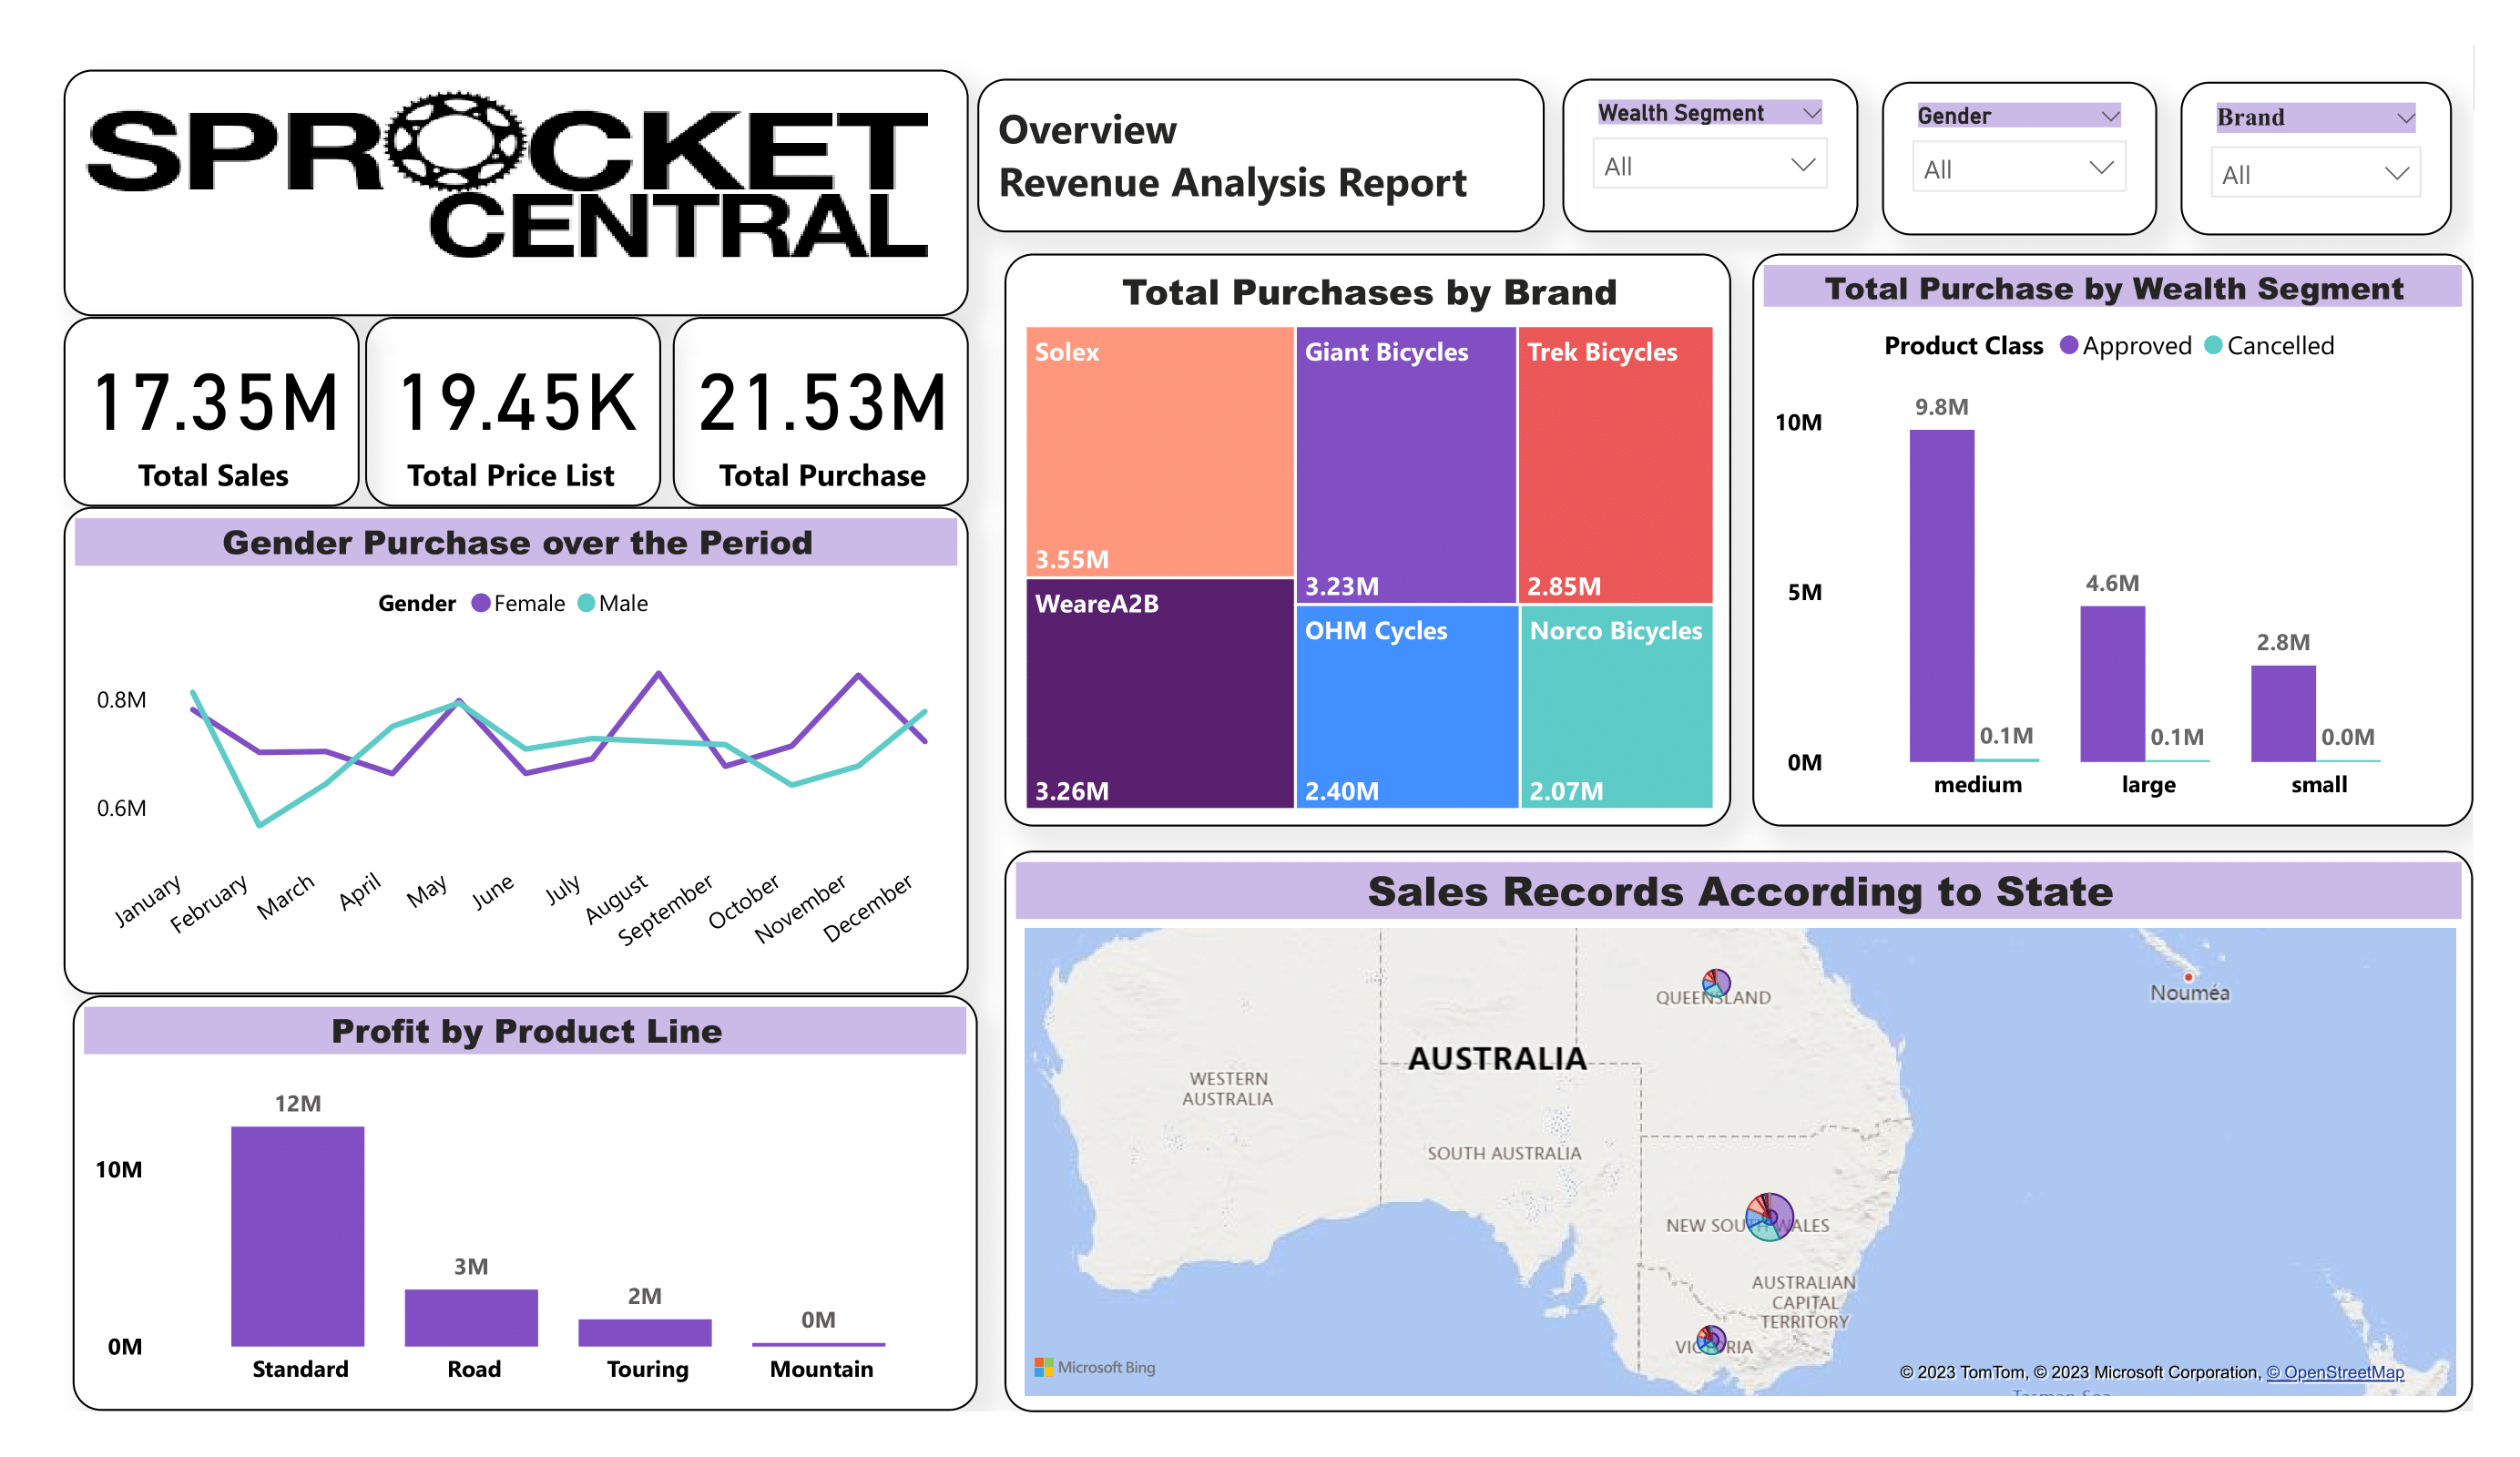Open the OpenStreetMap link
The width and height of the screenshot is (2520, 1457).
pyautogui.click(x=2334, y=1372)
